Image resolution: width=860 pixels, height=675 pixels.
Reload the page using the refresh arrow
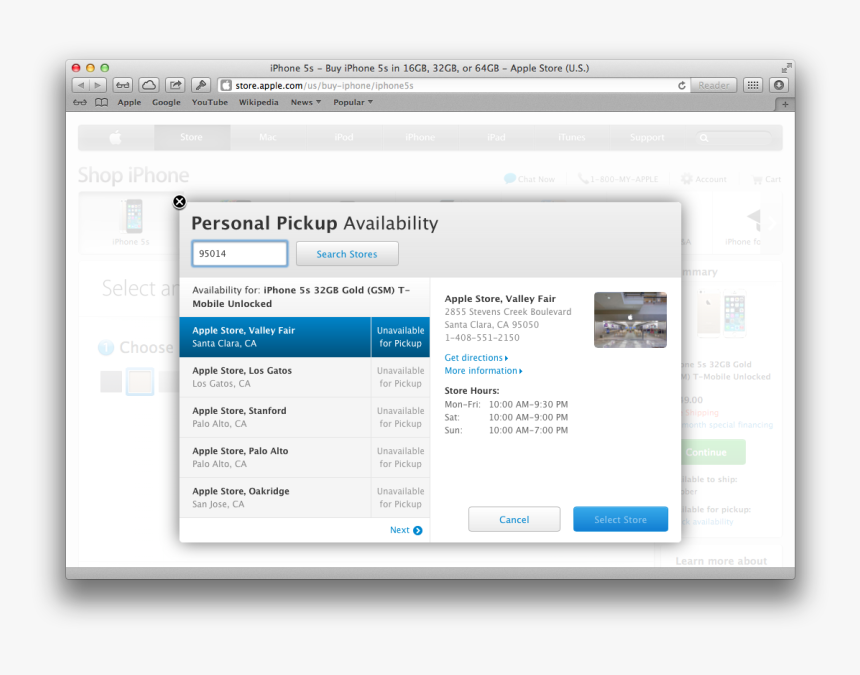(x=682, y=86)
